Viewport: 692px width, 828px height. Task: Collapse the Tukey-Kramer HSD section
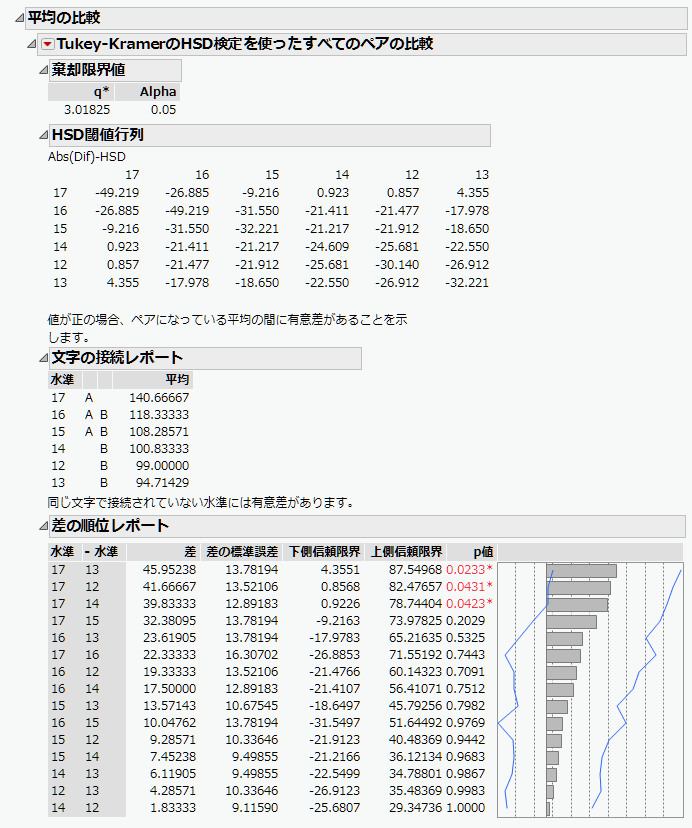(x=32, y=44)
